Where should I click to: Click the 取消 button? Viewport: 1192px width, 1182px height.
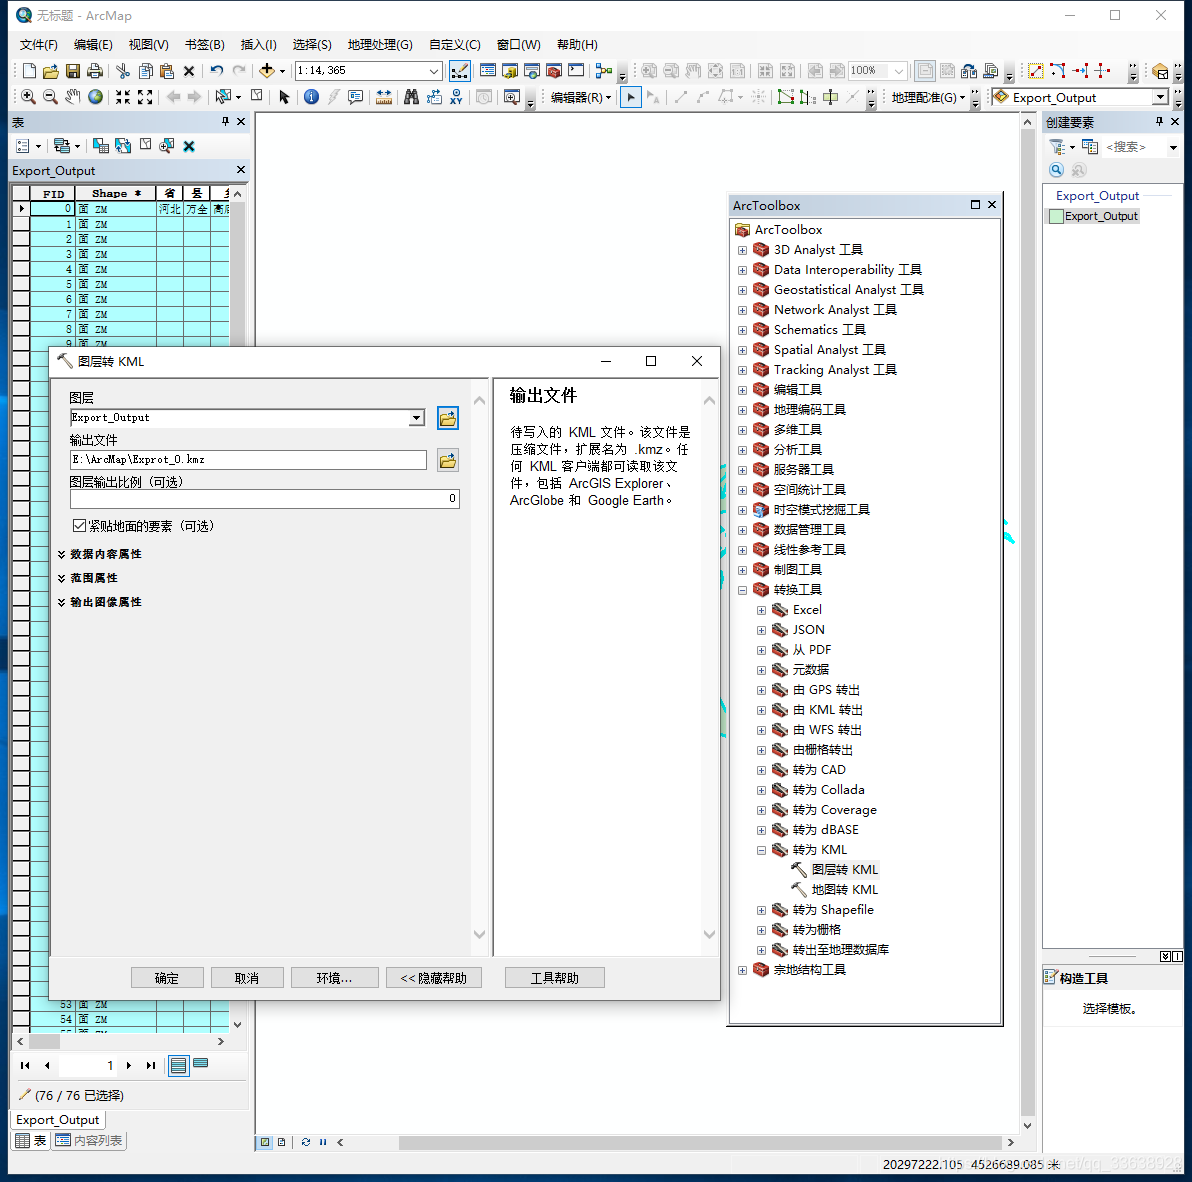pos(247,978)
